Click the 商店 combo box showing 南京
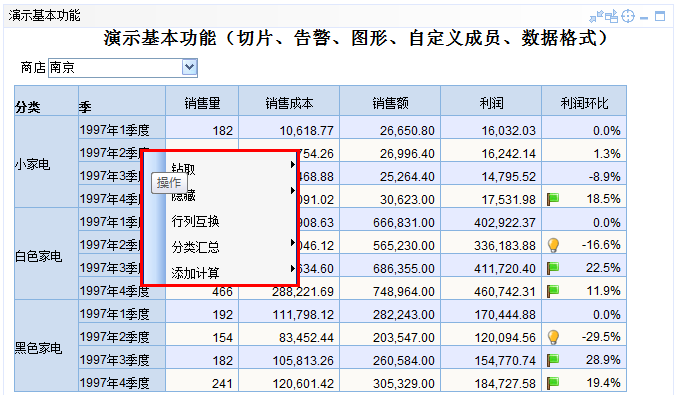679x397 pixels. [123, 68]
